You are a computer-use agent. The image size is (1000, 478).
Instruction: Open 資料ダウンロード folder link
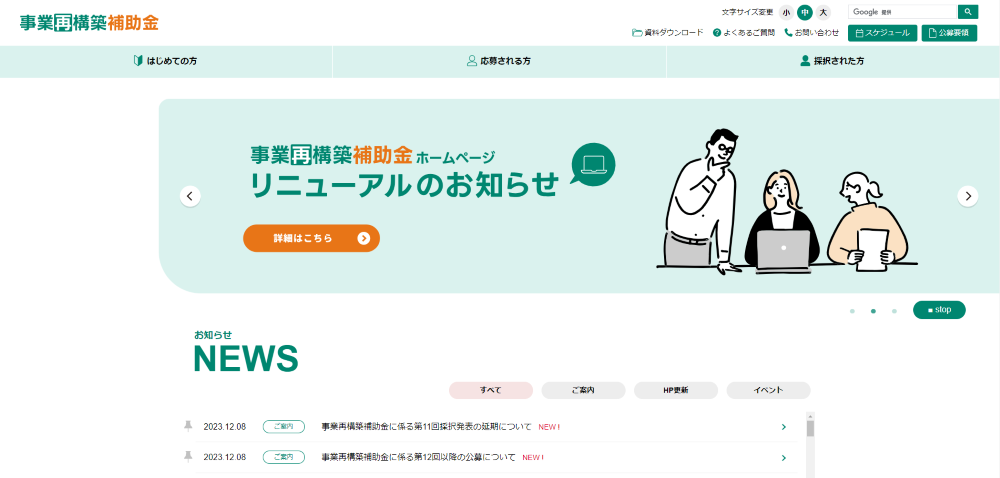[x=667, y=33]
